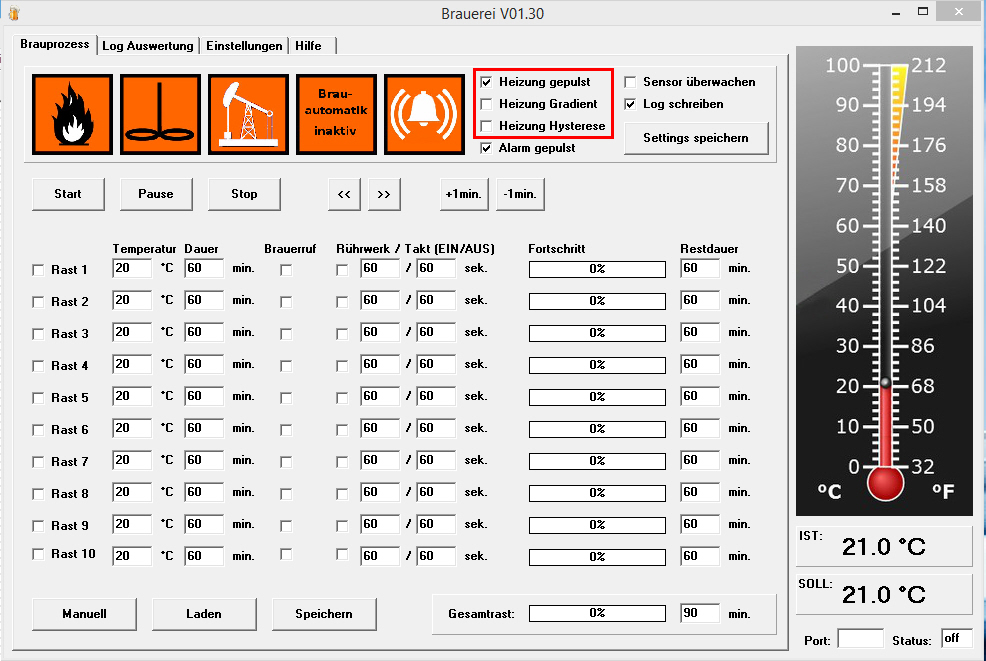The image size is (986, 661).
Task: Click the stirrer agitator icon
Action: [x=160, y=114]
